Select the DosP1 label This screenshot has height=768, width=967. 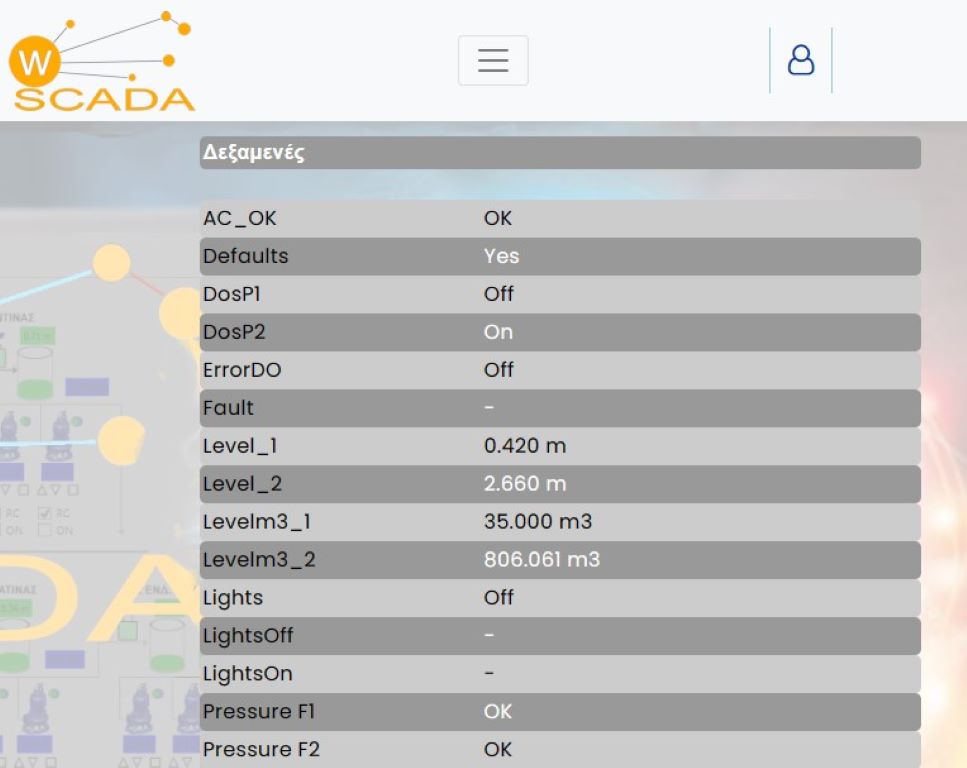click(231, 294)
